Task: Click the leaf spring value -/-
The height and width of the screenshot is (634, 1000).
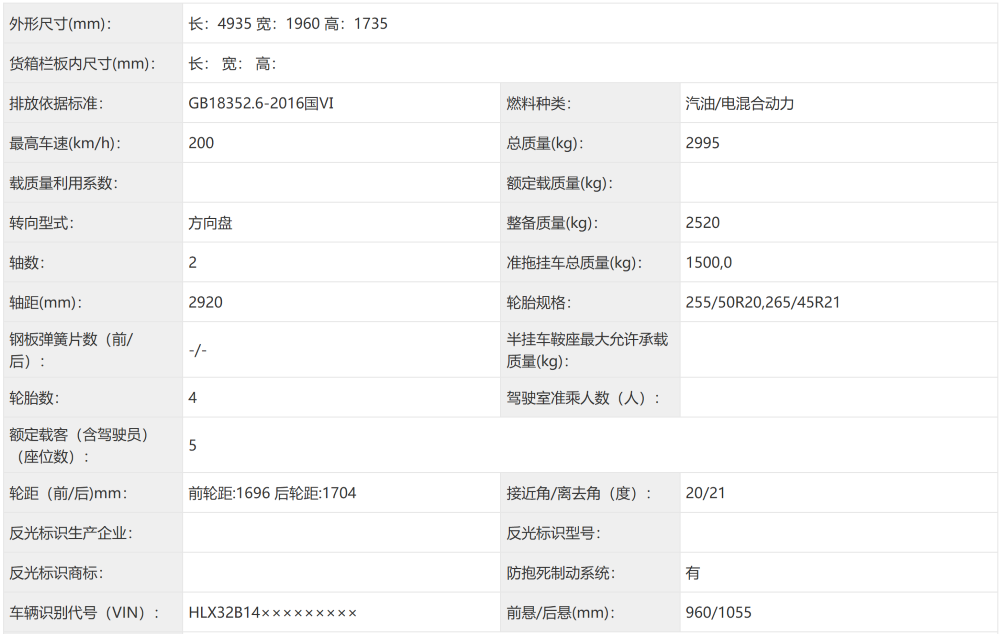Action: [198, 350]
